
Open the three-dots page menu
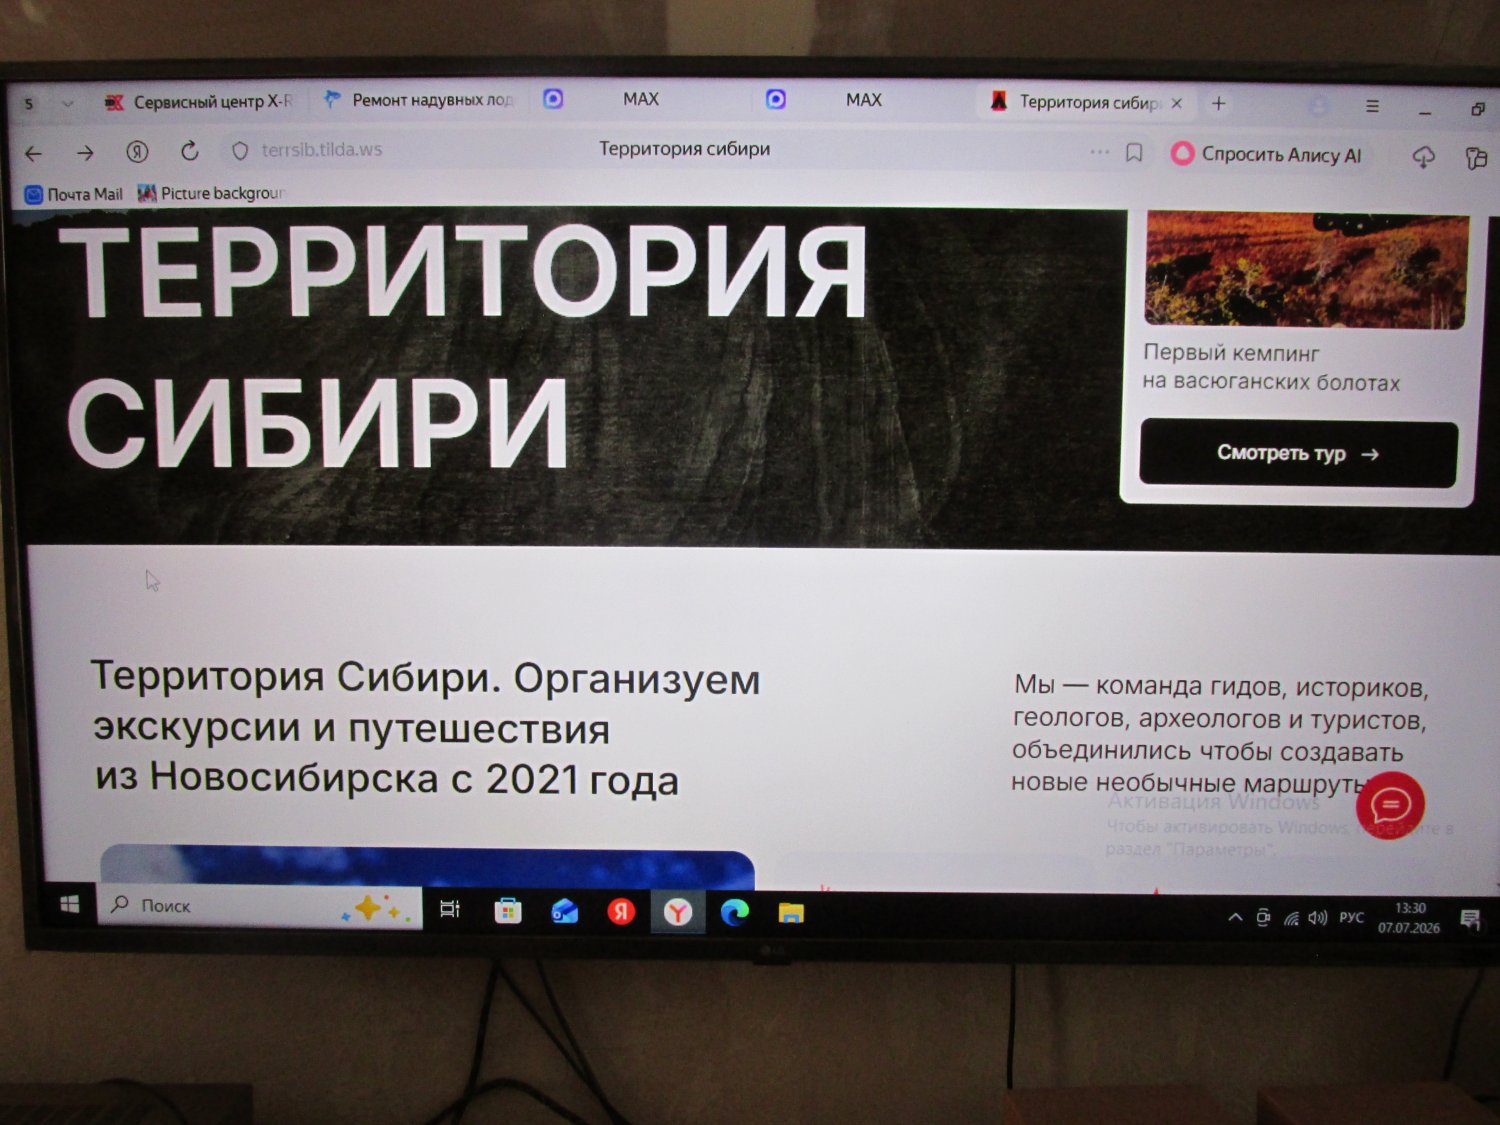pos(1099,152)
